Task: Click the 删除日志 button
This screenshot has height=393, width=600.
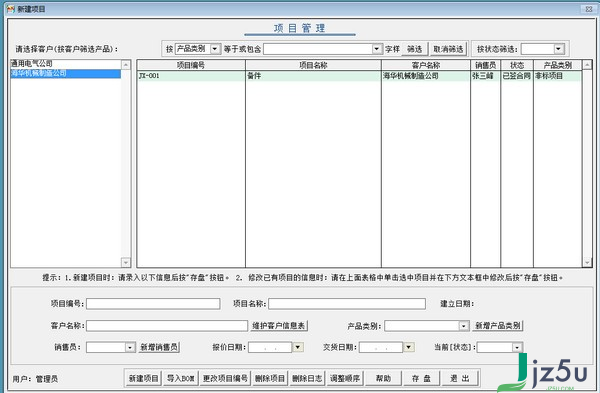Action: 307,378
